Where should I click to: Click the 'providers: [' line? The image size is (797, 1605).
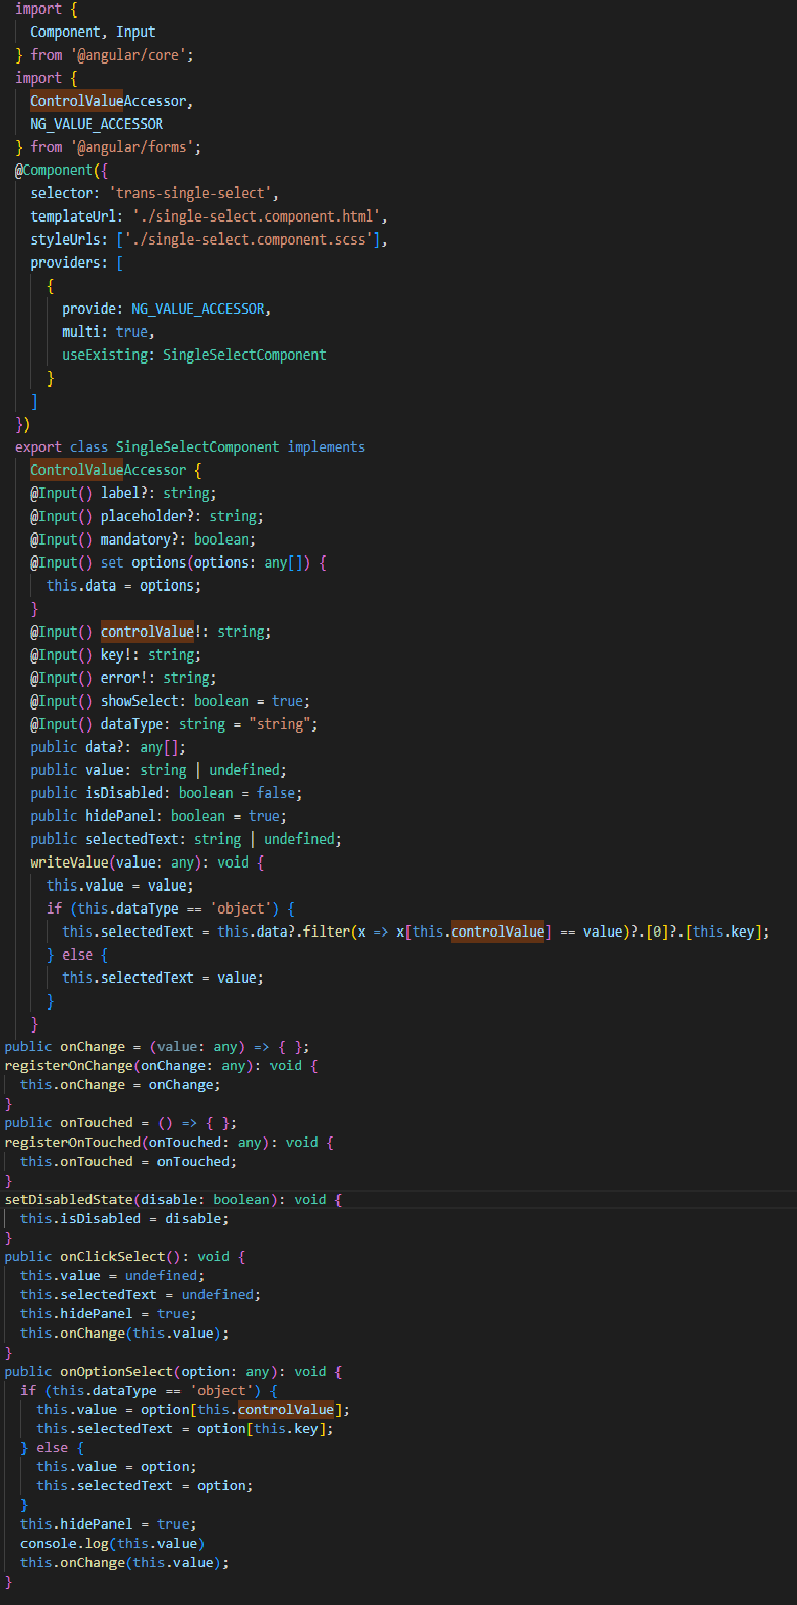[77, 262]
